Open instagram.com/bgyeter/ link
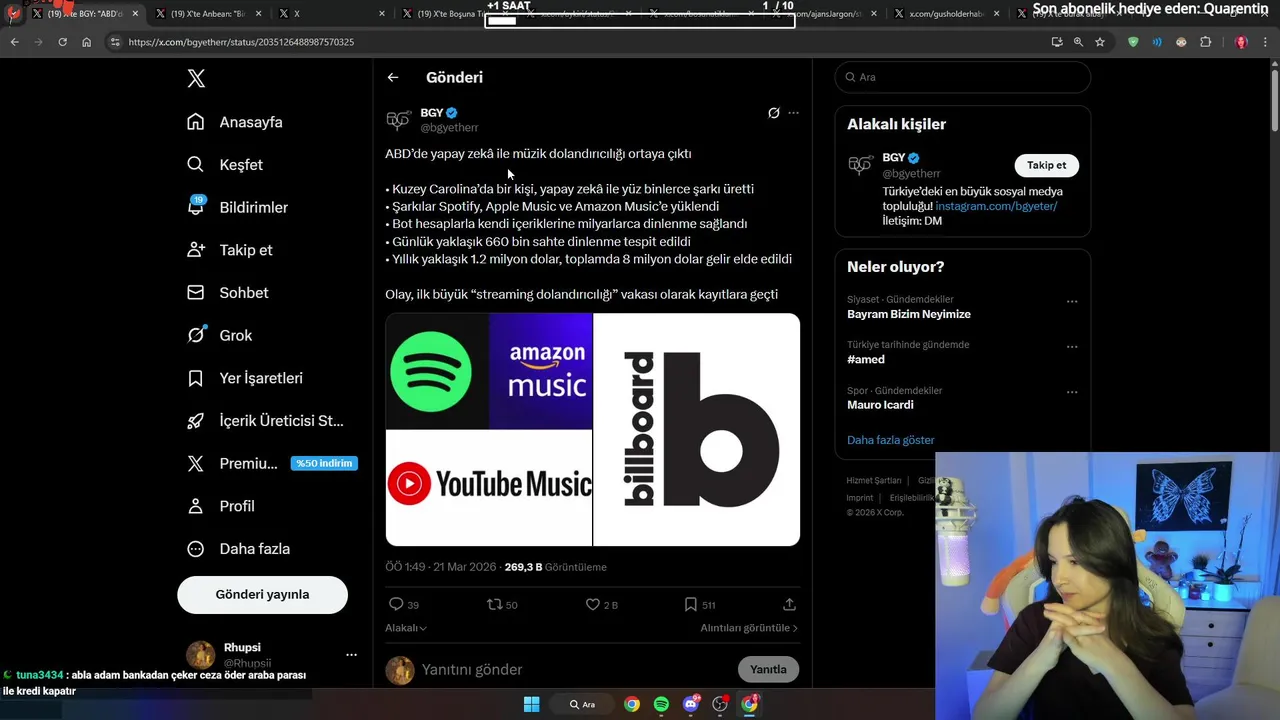 click(996, 206)
